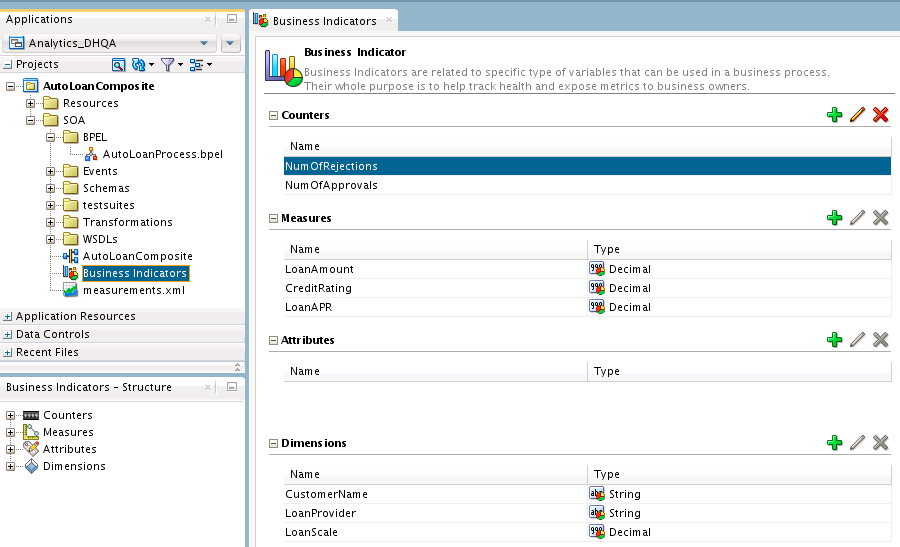Expand the Application Resources accordion
Image resolution: width=900 pixels, height=547 pixels.
click(x=8, y=316)
